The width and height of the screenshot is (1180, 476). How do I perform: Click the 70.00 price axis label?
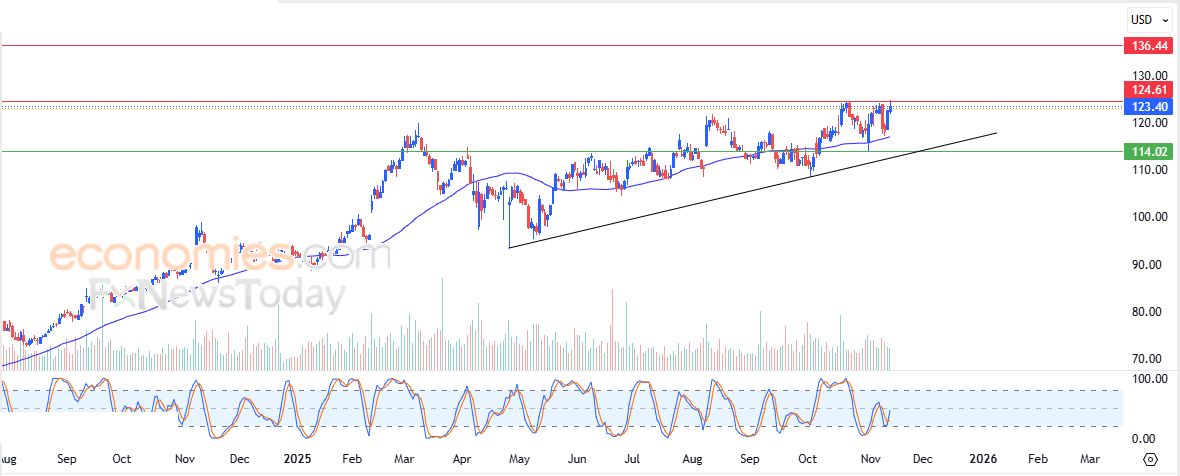[x=1150, y=358]
